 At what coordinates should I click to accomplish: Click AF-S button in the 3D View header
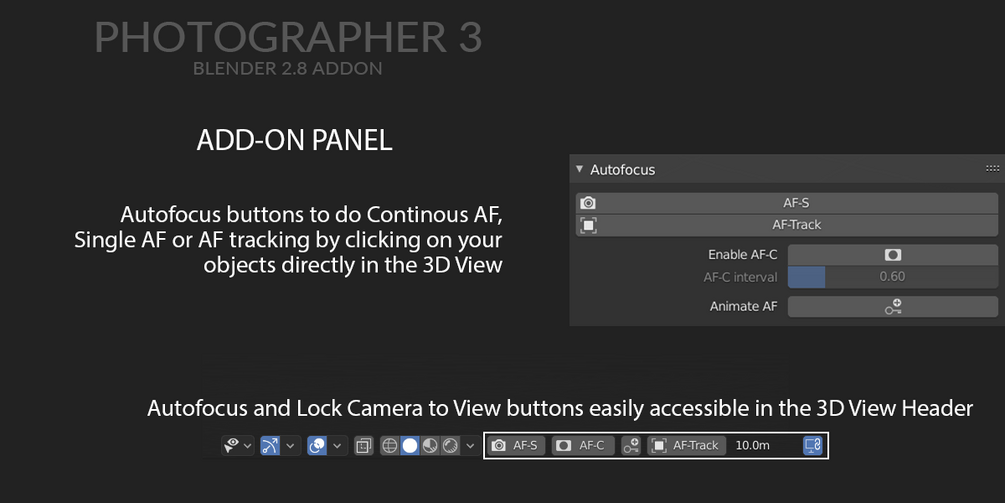(x=516, y=445)
